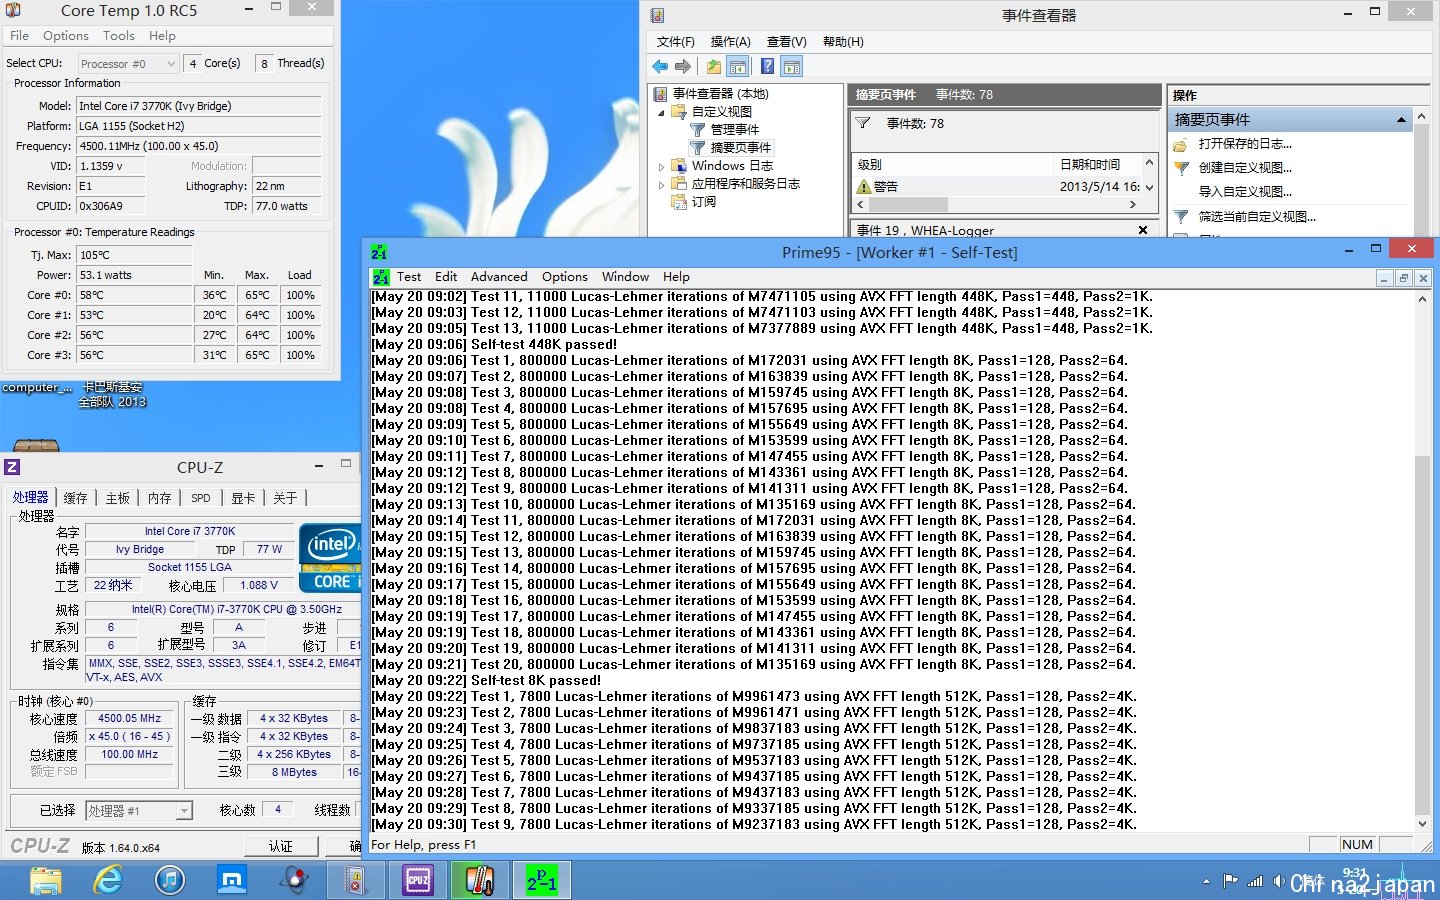Open Select CPU Processor #0 dropdown in Core Temp
This screenshot has height=900, width=1440.
[128, 63]
